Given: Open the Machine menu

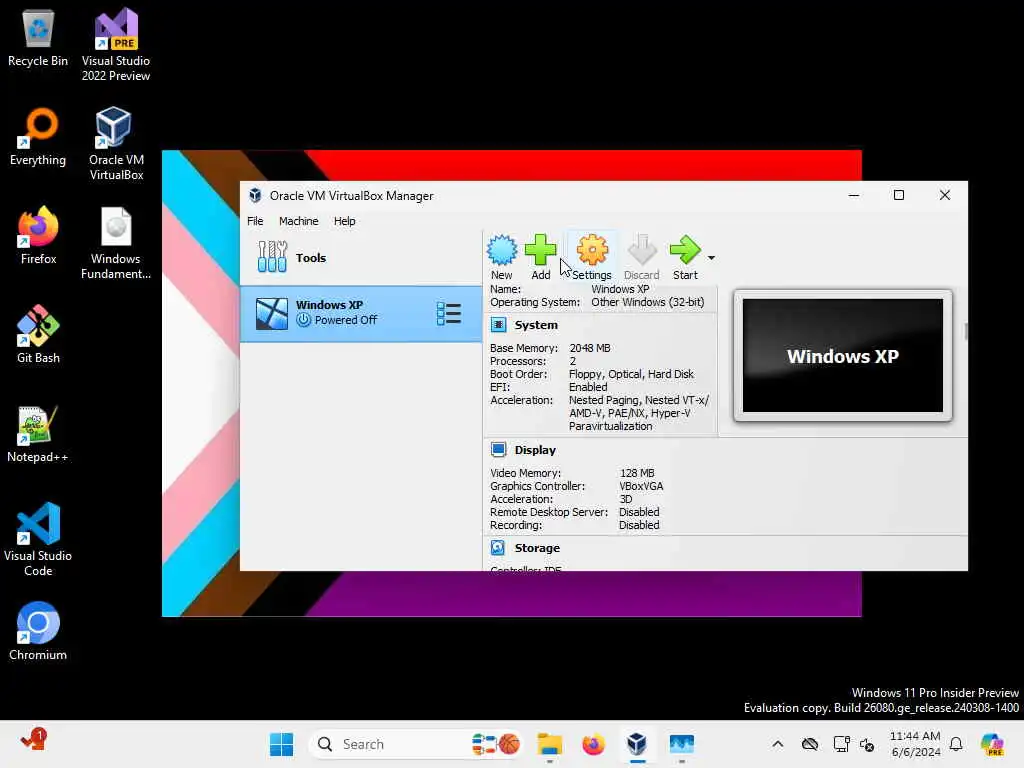Looking at the screenshot, I should click(298, 221).
